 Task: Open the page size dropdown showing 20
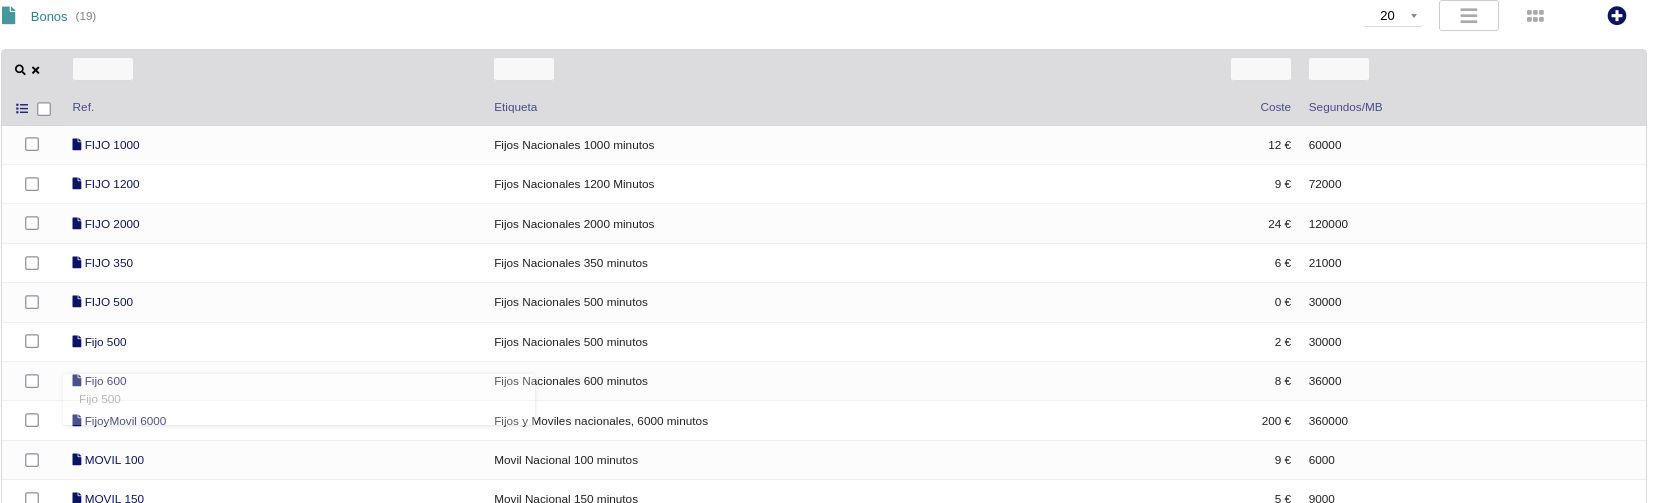point(1392,16)
